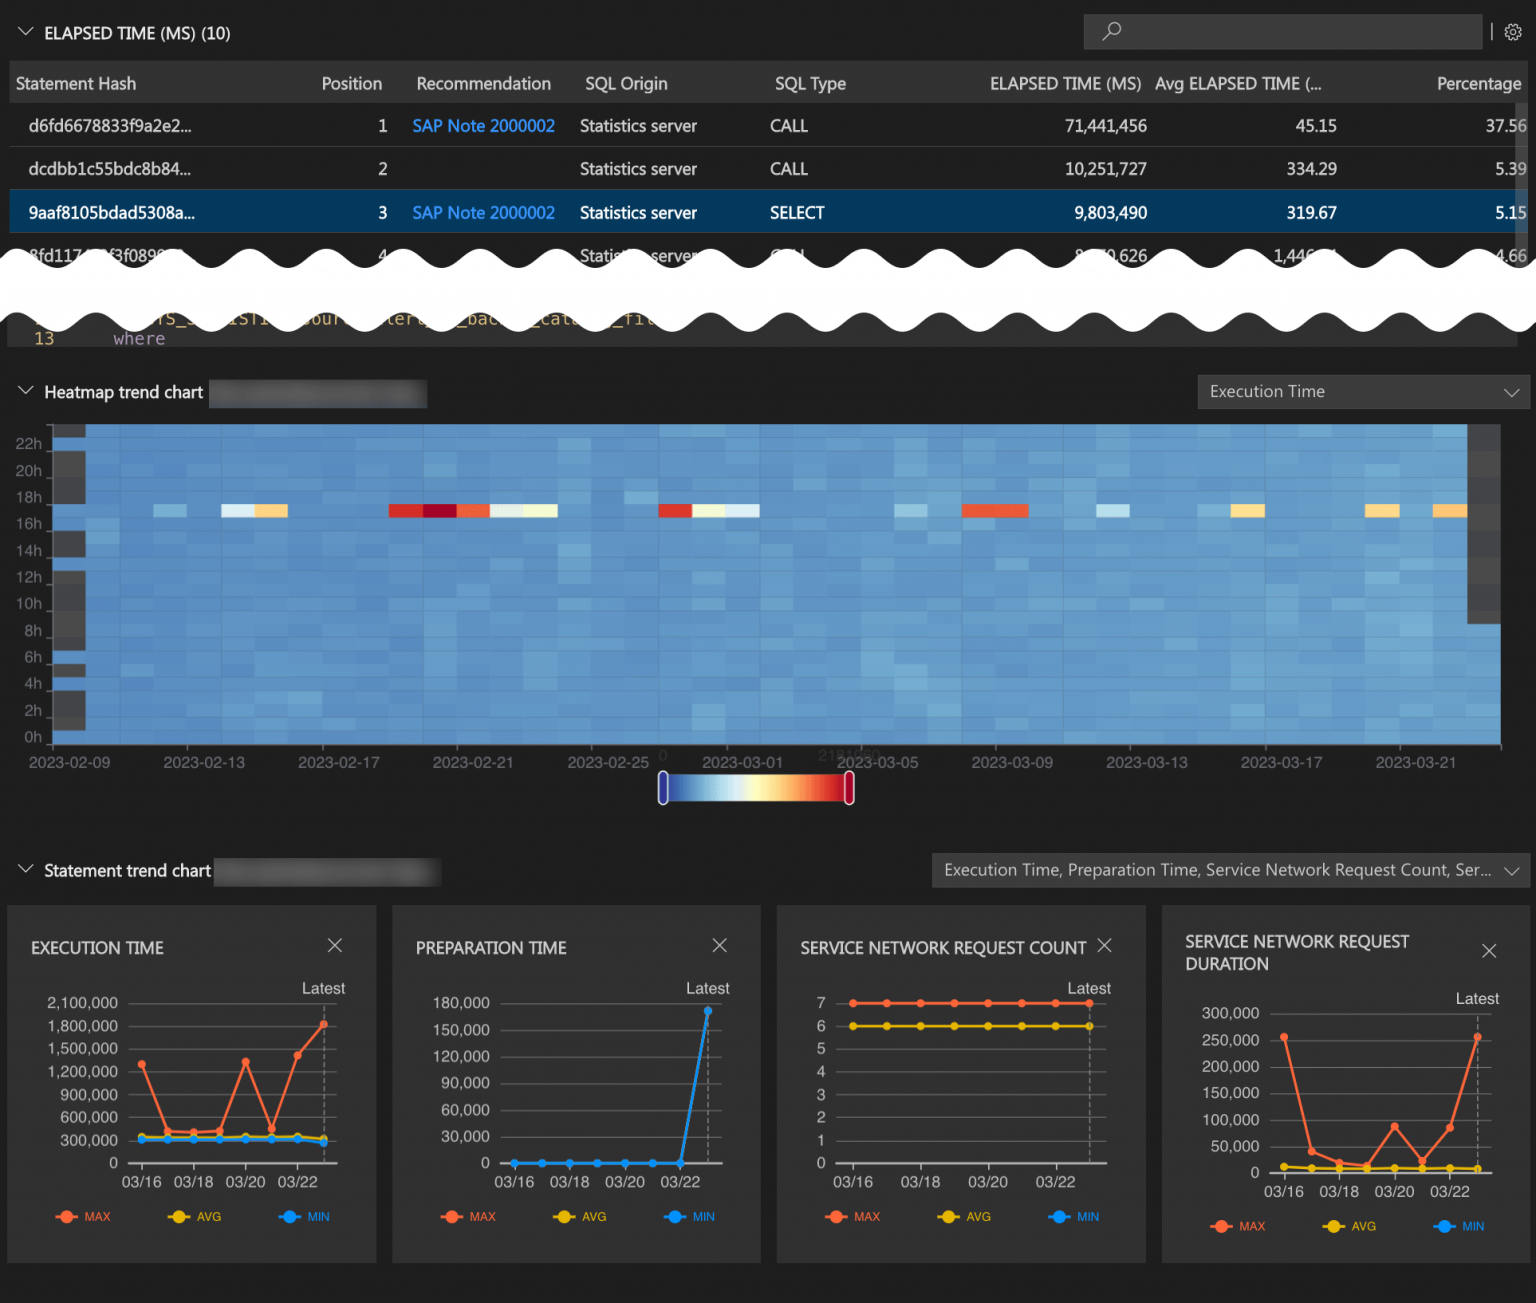Close the SERVICE NETWORK REQUEST DURATION card
Viewport: 1536px width, 1303px height.
click(x=1488, y=951)
